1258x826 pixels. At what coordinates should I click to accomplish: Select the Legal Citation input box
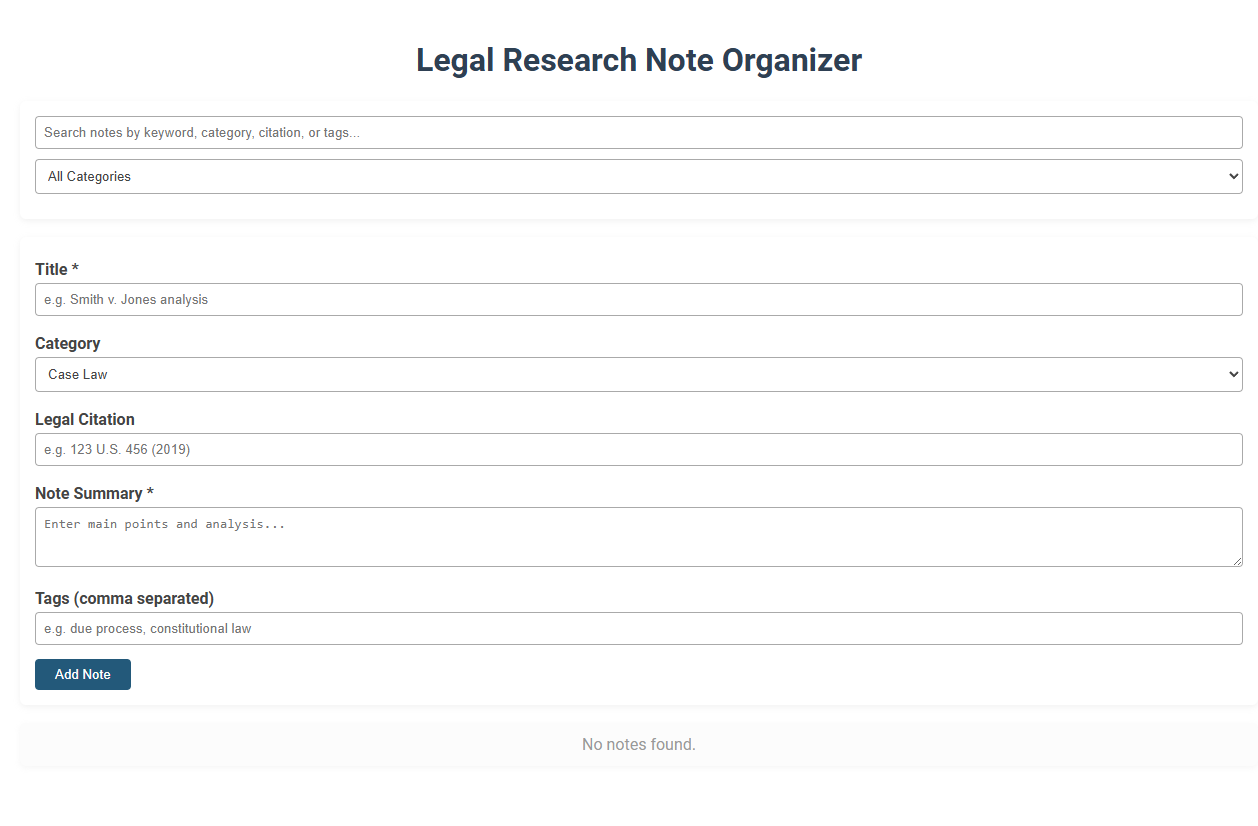[639, 449]
